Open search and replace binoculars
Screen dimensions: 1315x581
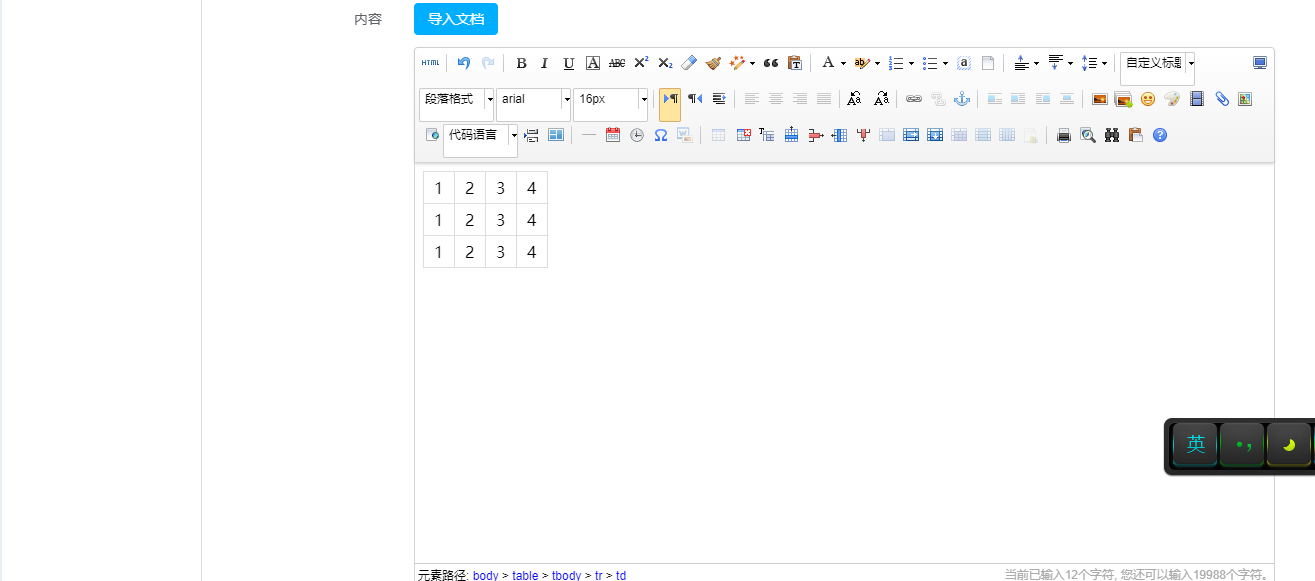click(1112, 135)
